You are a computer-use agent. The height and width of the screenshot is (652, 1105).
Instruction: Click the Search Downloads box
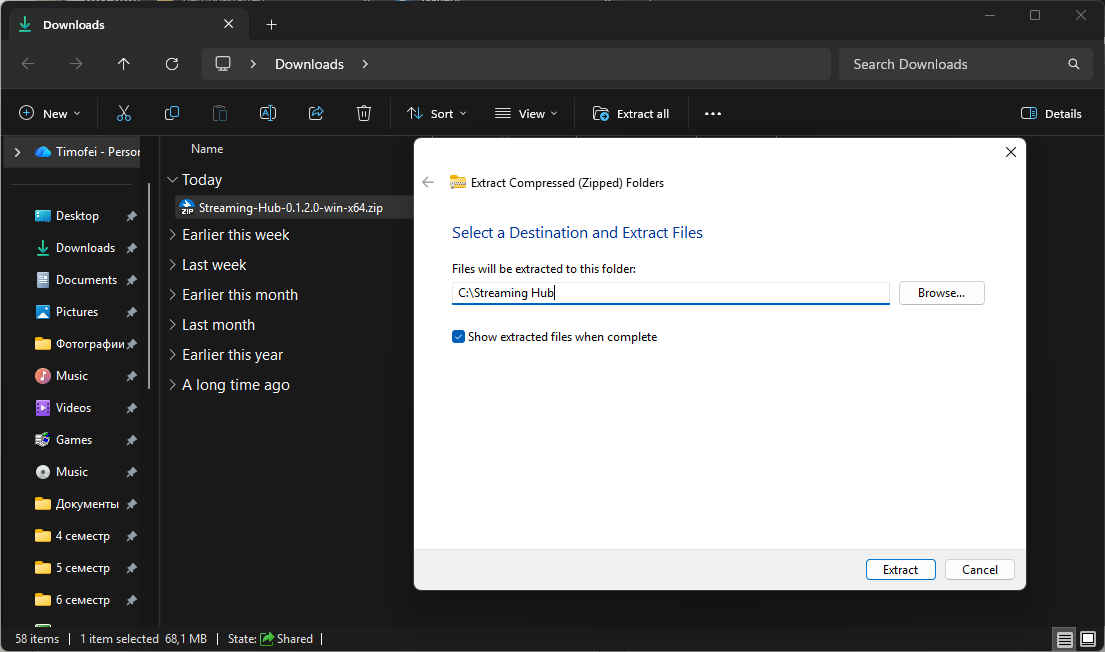(966, 64)
